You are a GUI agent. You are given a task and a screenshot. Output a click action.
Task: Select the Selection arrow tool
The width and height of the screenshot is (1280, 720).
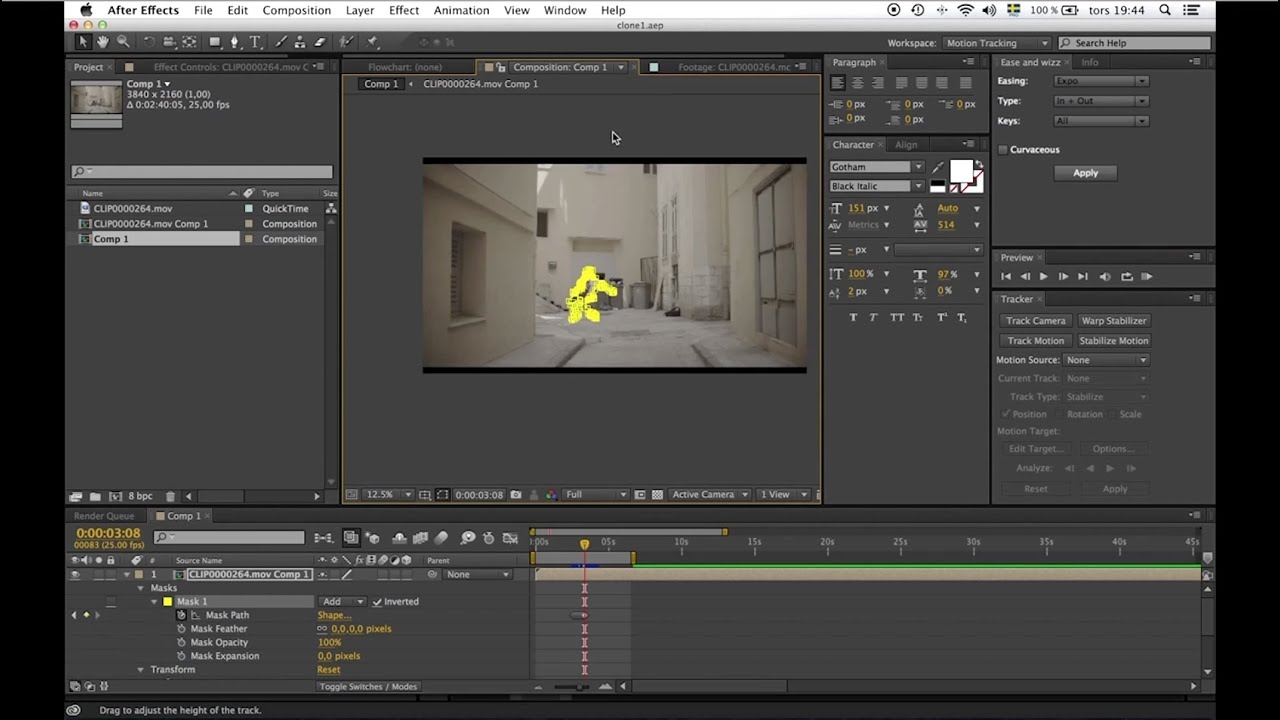[83, 42]
